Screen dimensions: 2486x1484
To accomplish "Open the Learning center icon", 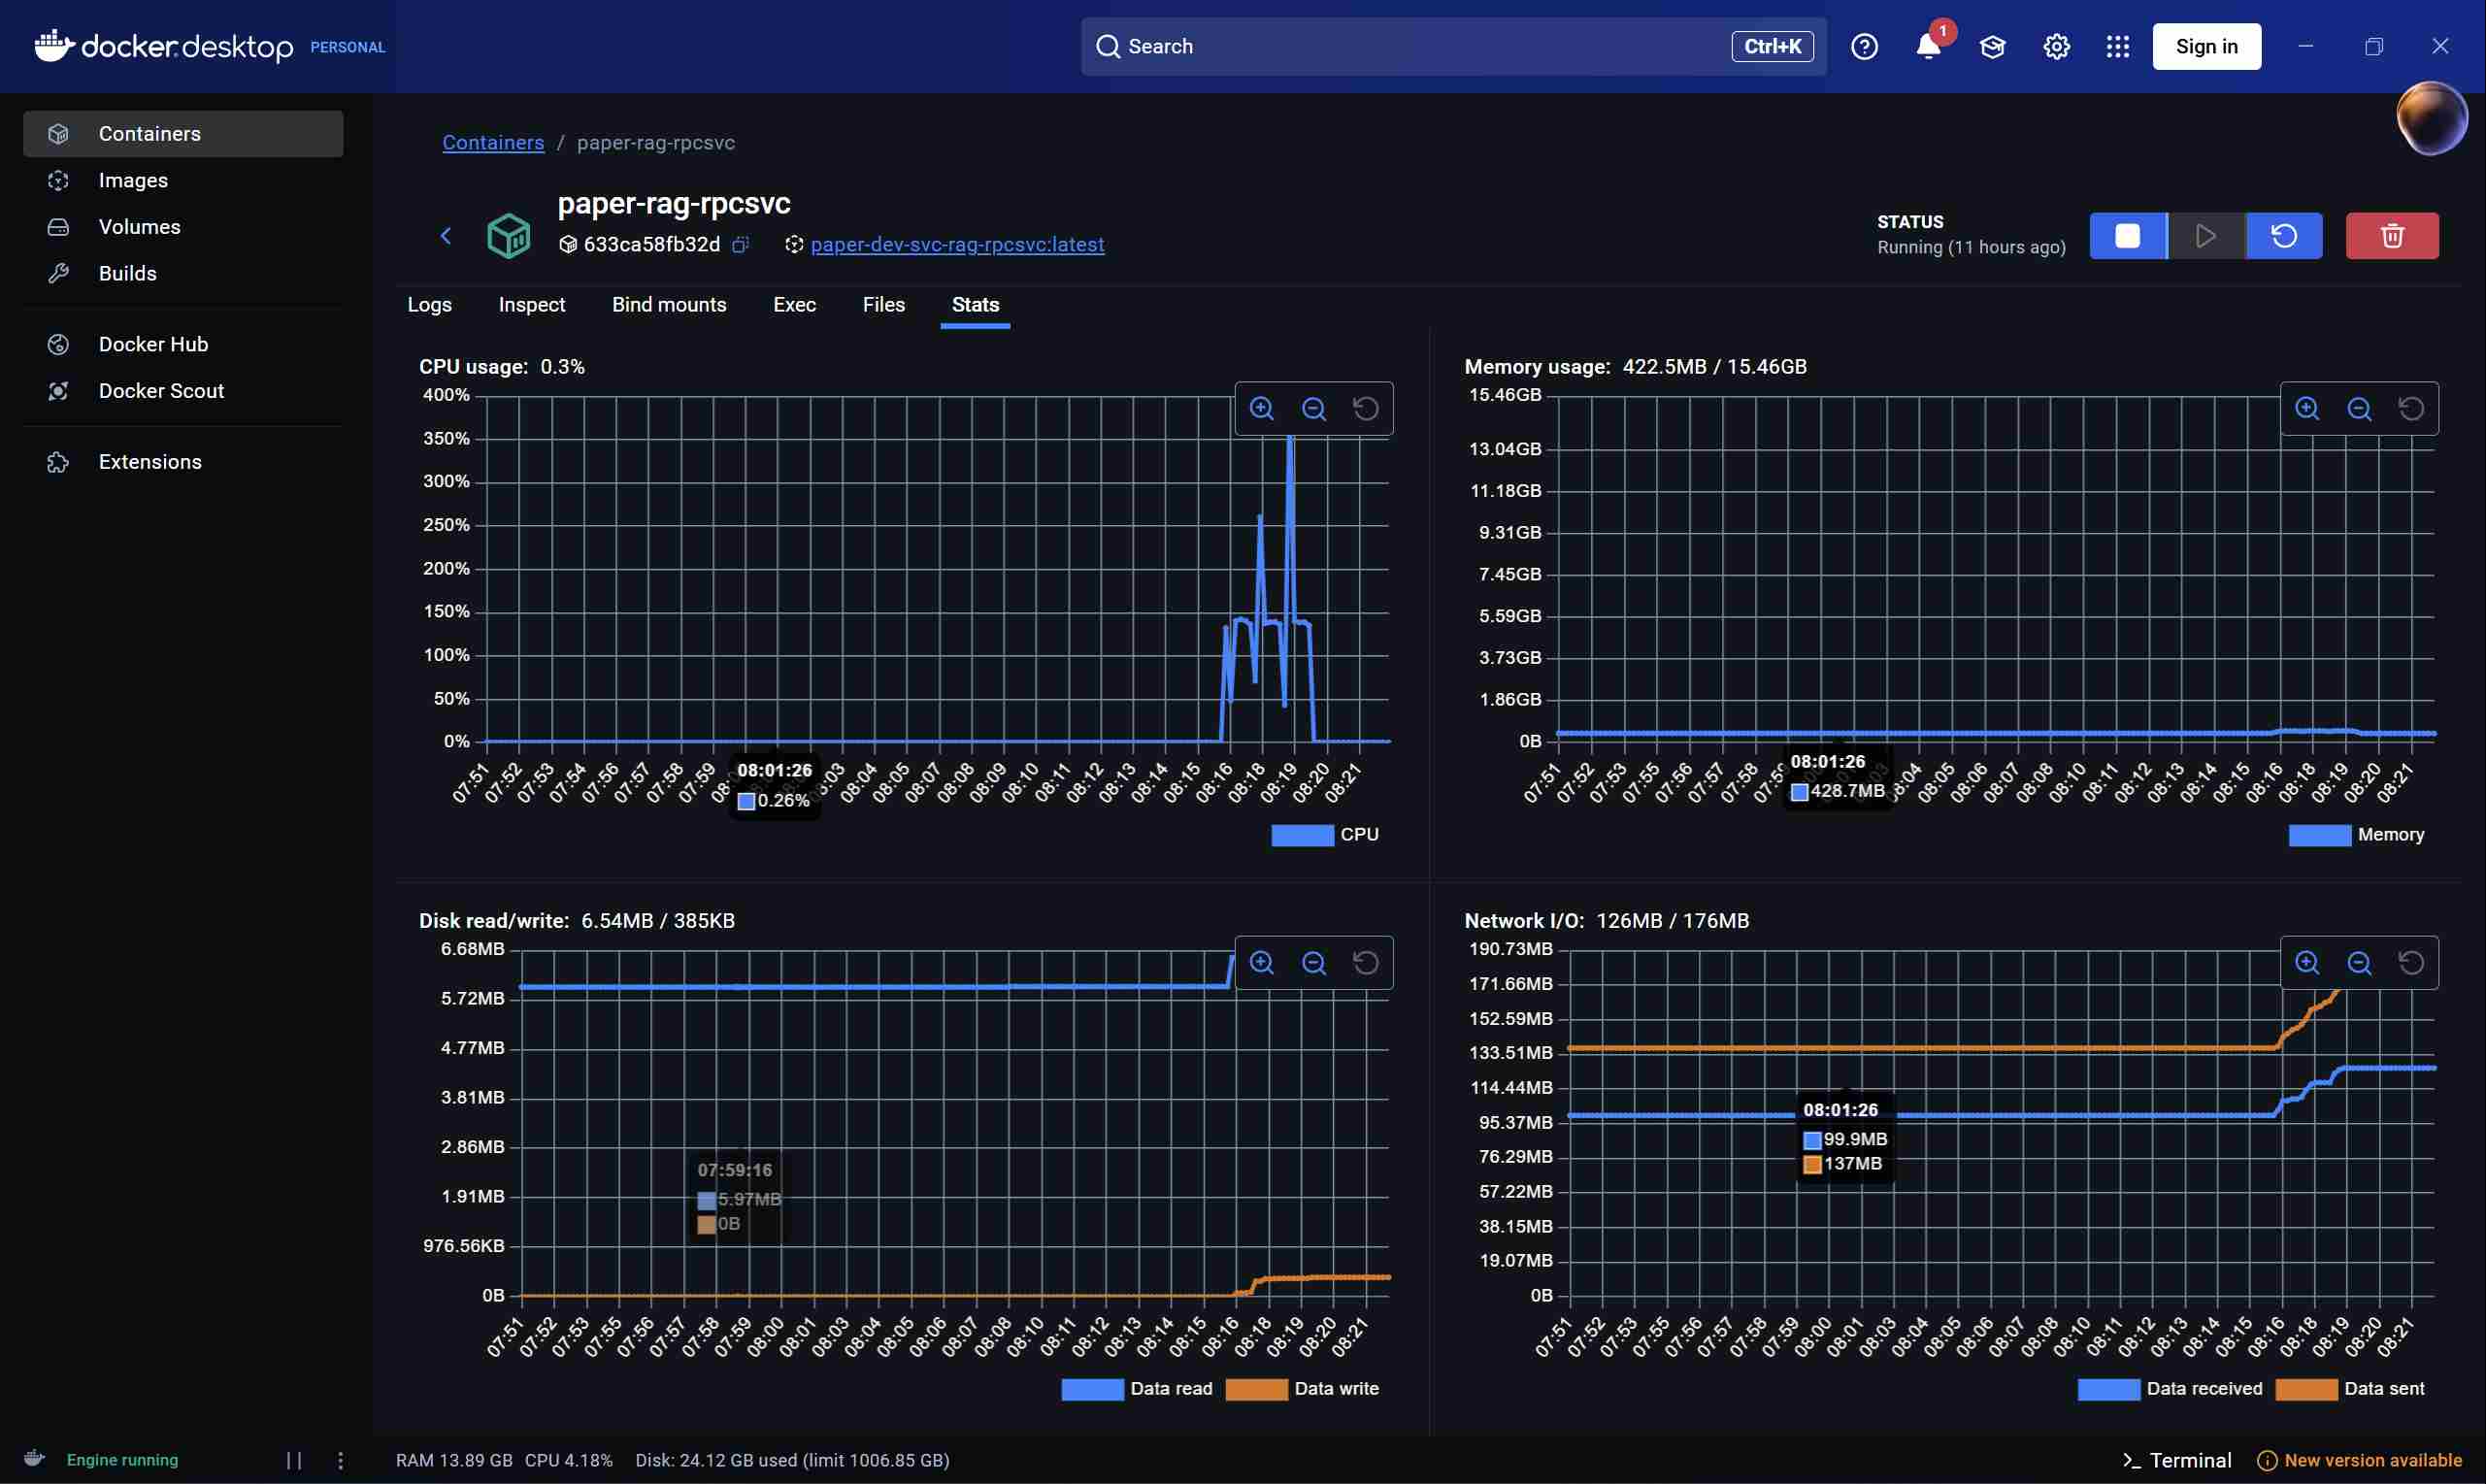I will 1992,47.
